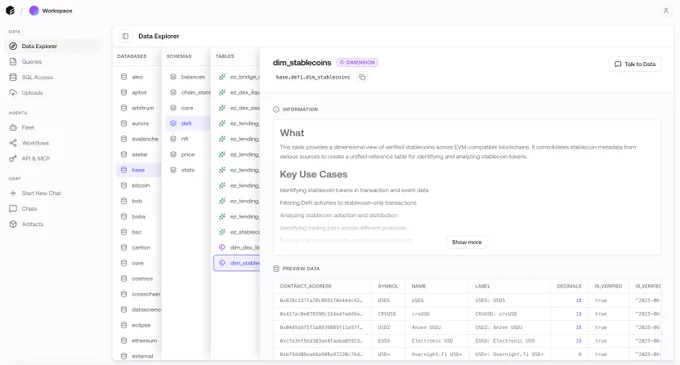Click the app logo icon in header
Viewport: 680px width, 365px height.
(x=10, y=10)
